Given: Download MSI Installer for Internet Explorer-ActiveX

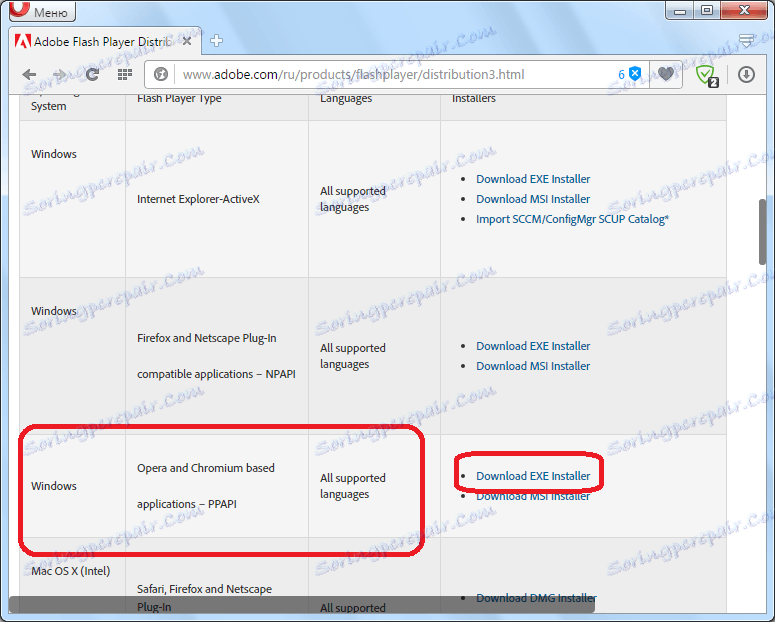Looking at the screenshot, I should [533, 199].
